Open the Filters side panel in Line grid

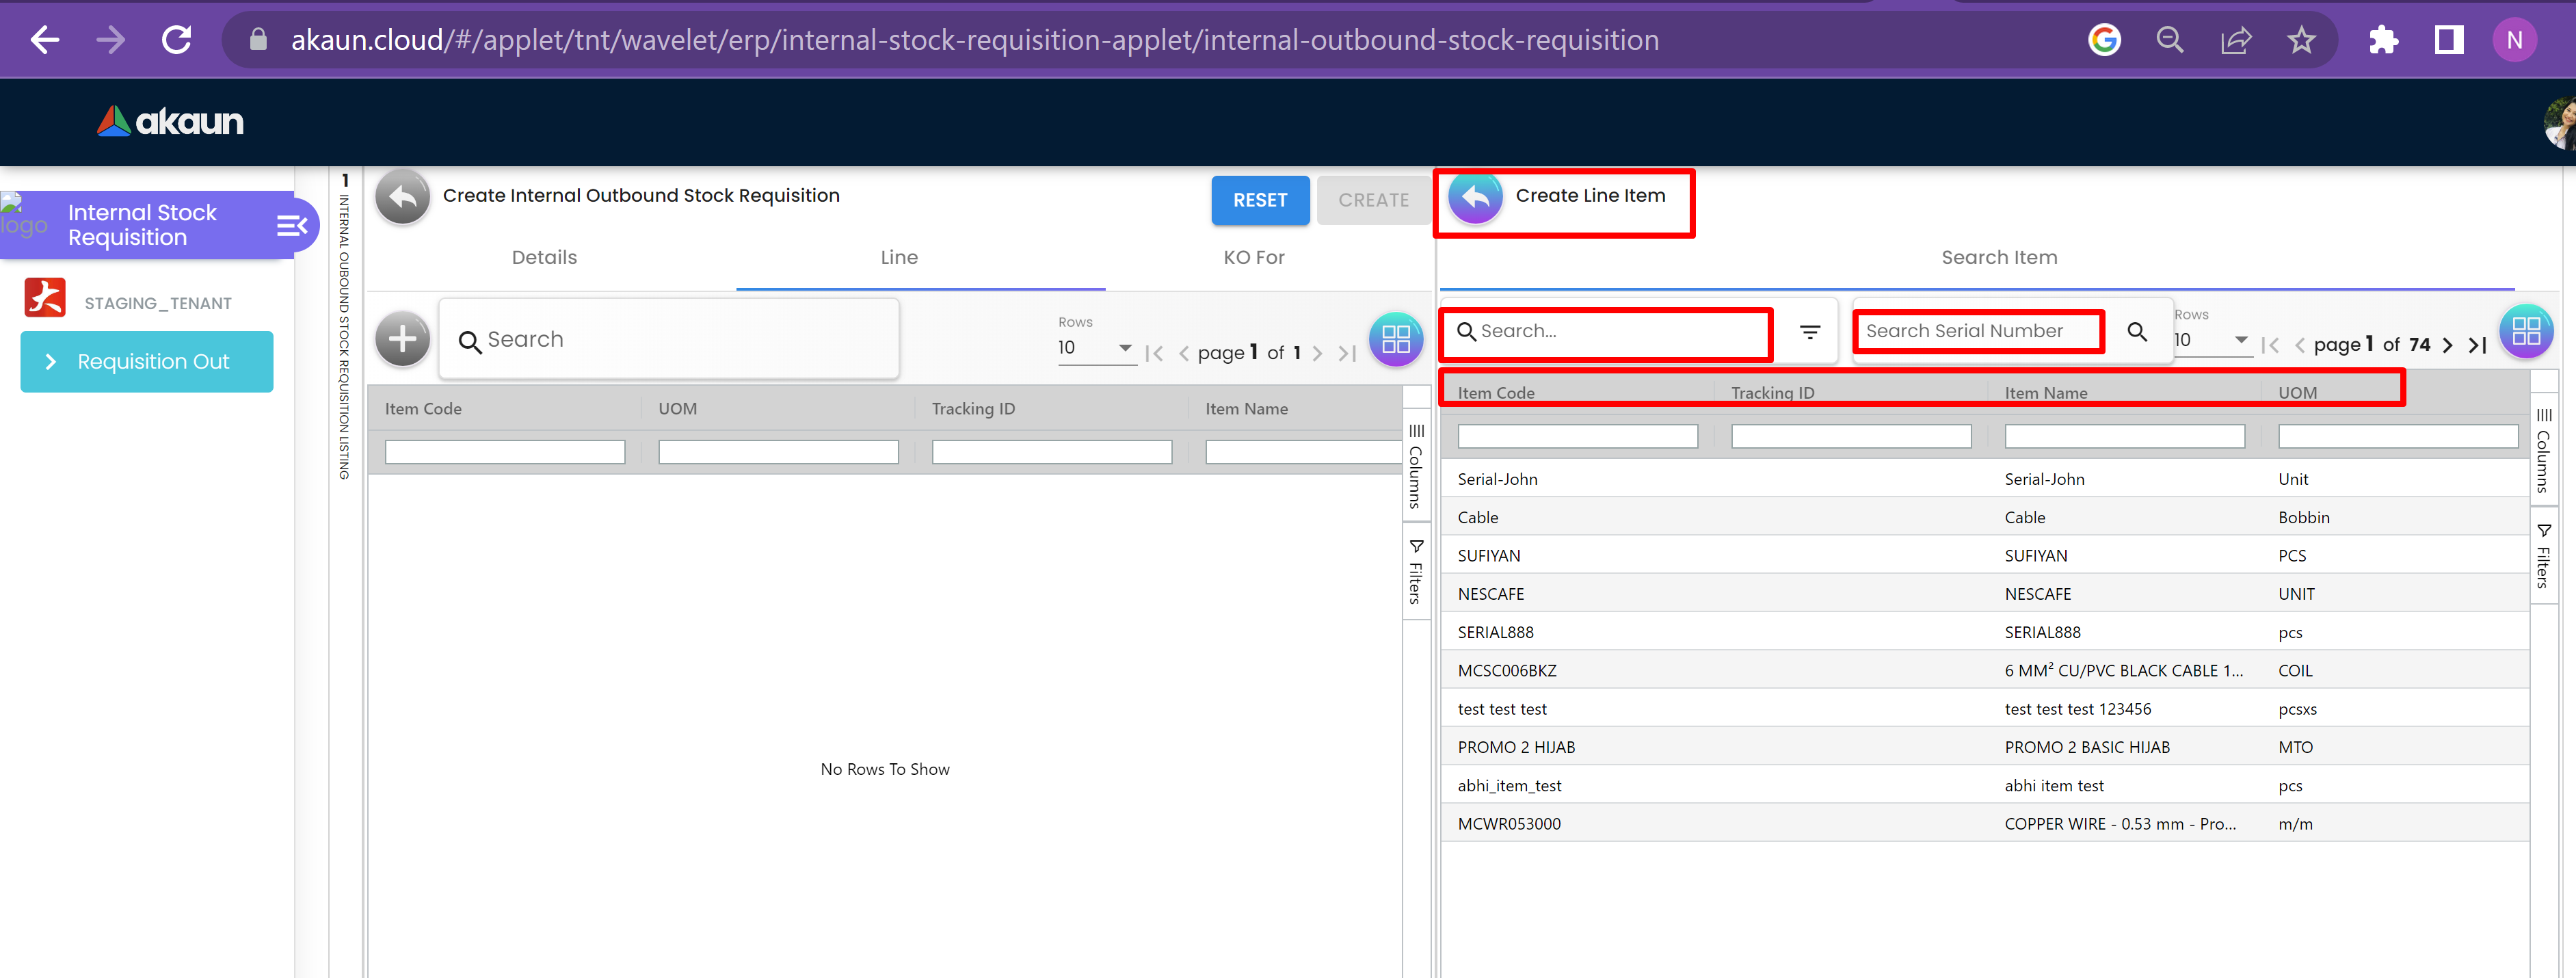point(1415,572)
